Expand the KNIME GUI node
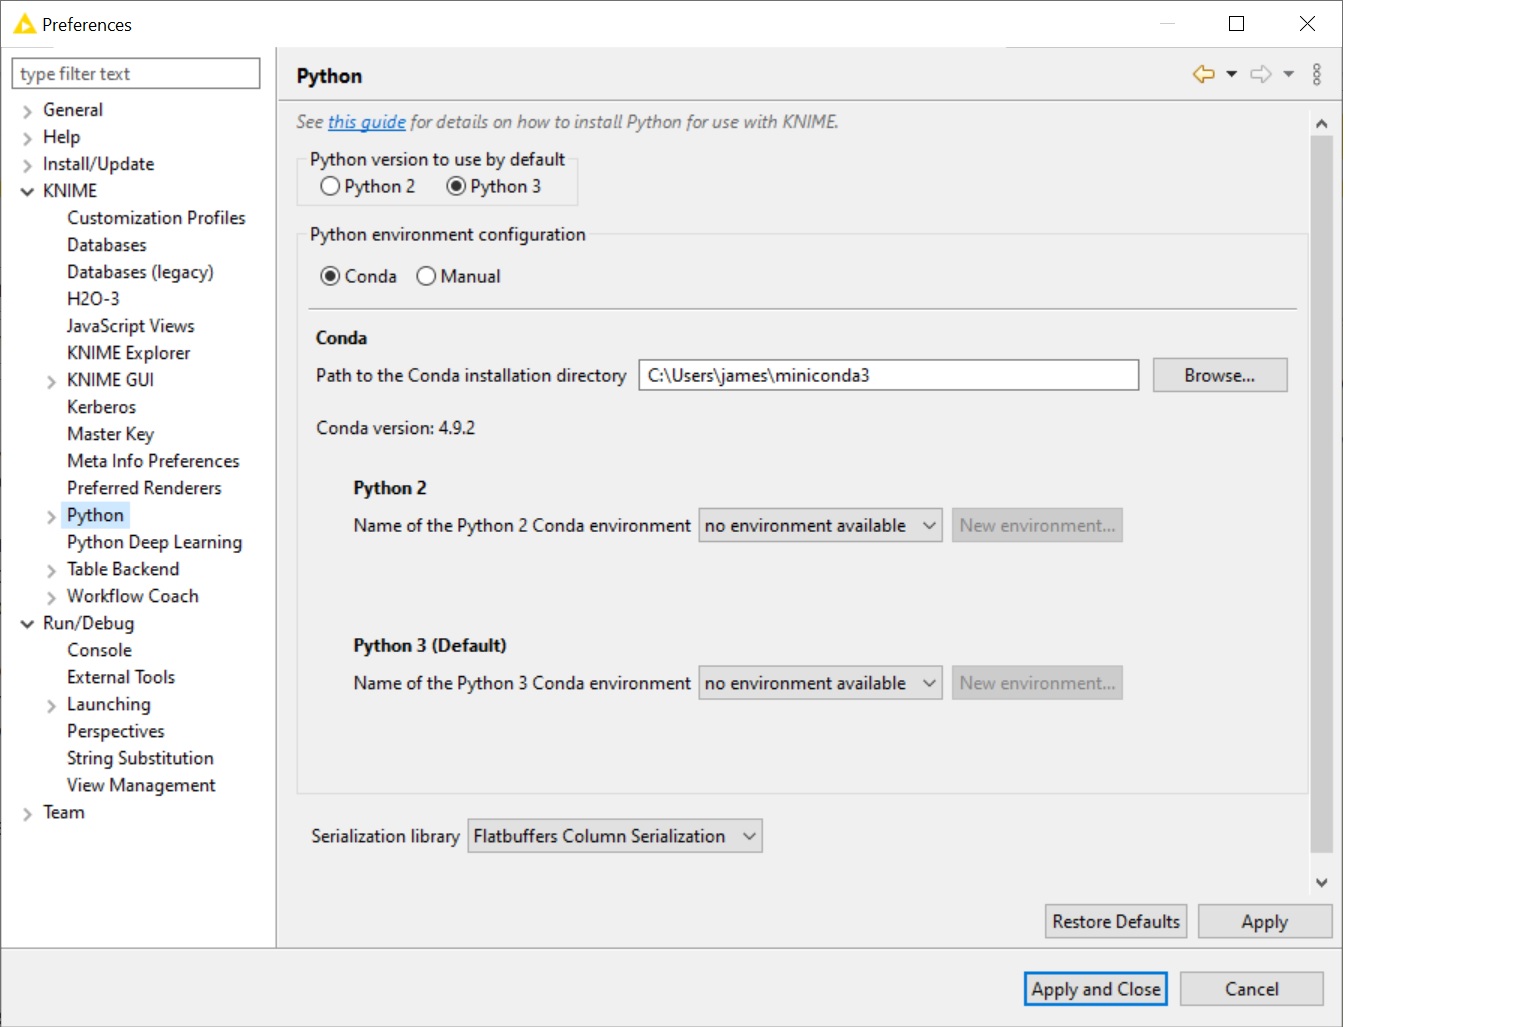1536x1027 pixels. tap(51, 381)
